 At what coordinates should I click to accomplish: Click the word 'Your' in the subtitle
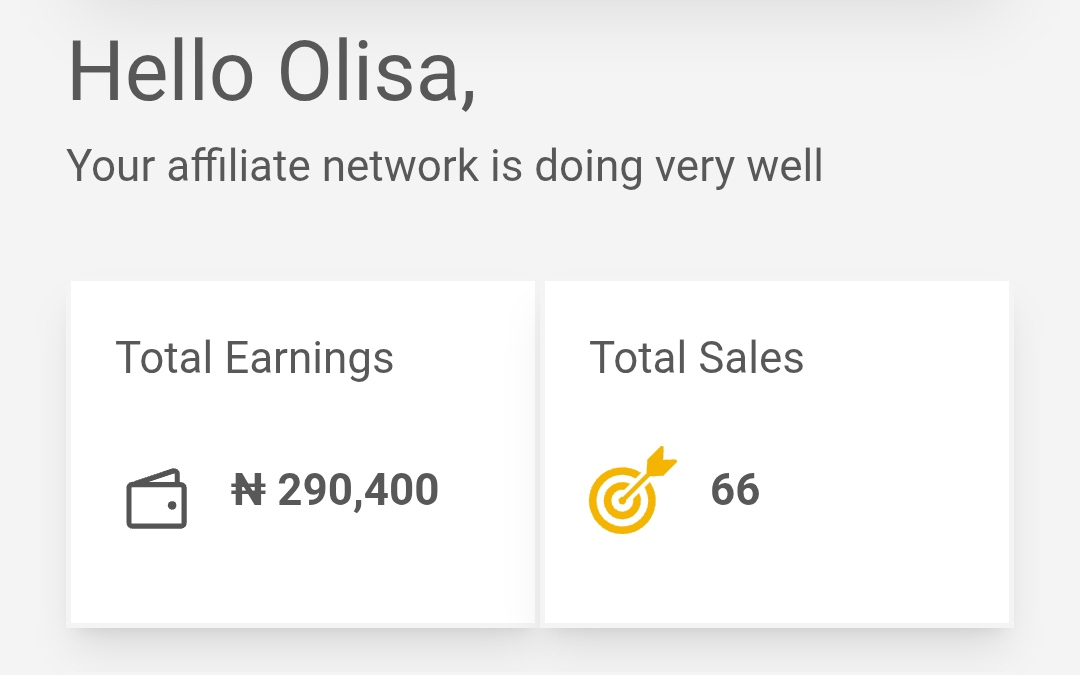point(111,166)
